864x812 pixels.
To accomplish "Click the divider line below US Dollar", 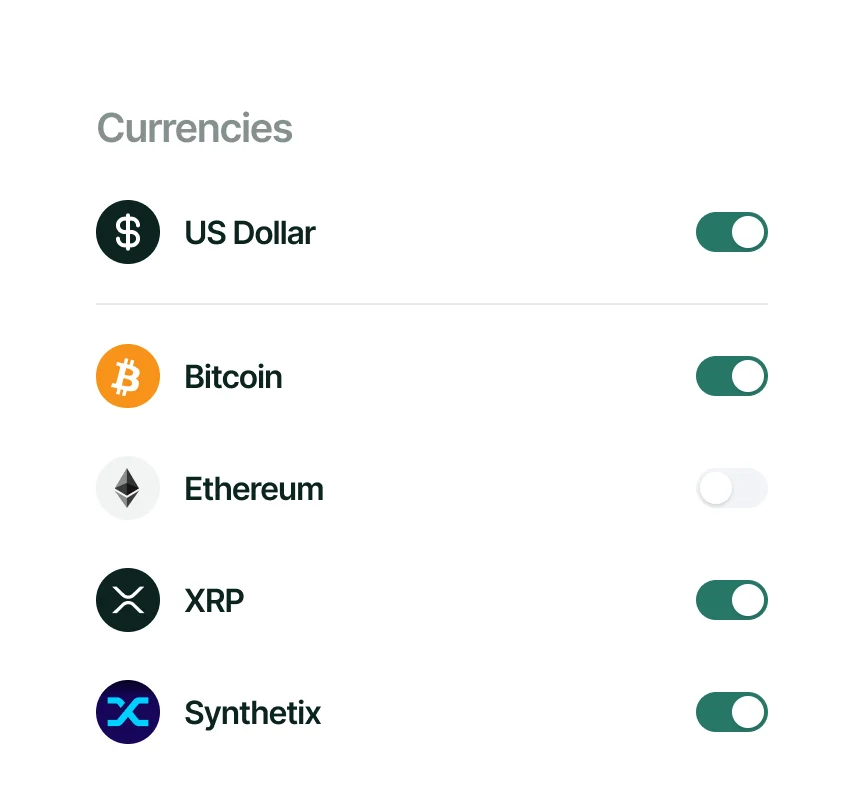I will tap(432, 303).
